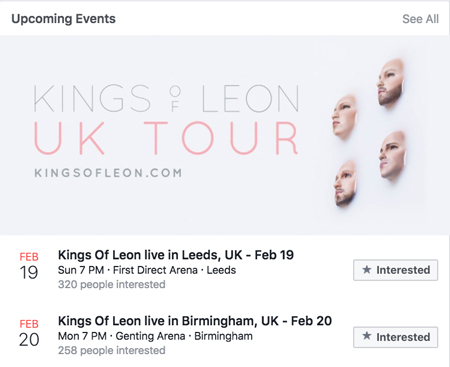This screenshot has height=367, width=450.
Task: Open Kings Of Leon live in Leeds event
Action: [x=176, y=255]
